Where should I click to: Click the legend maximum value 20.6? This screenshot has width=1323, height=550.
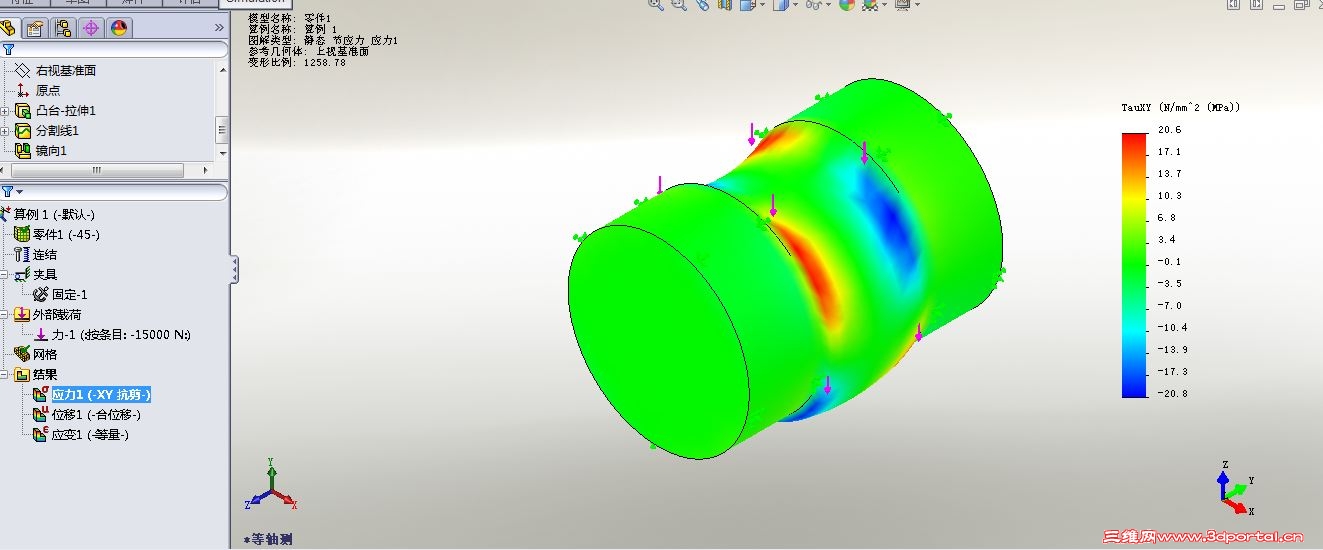click(x=1169, y=130)
